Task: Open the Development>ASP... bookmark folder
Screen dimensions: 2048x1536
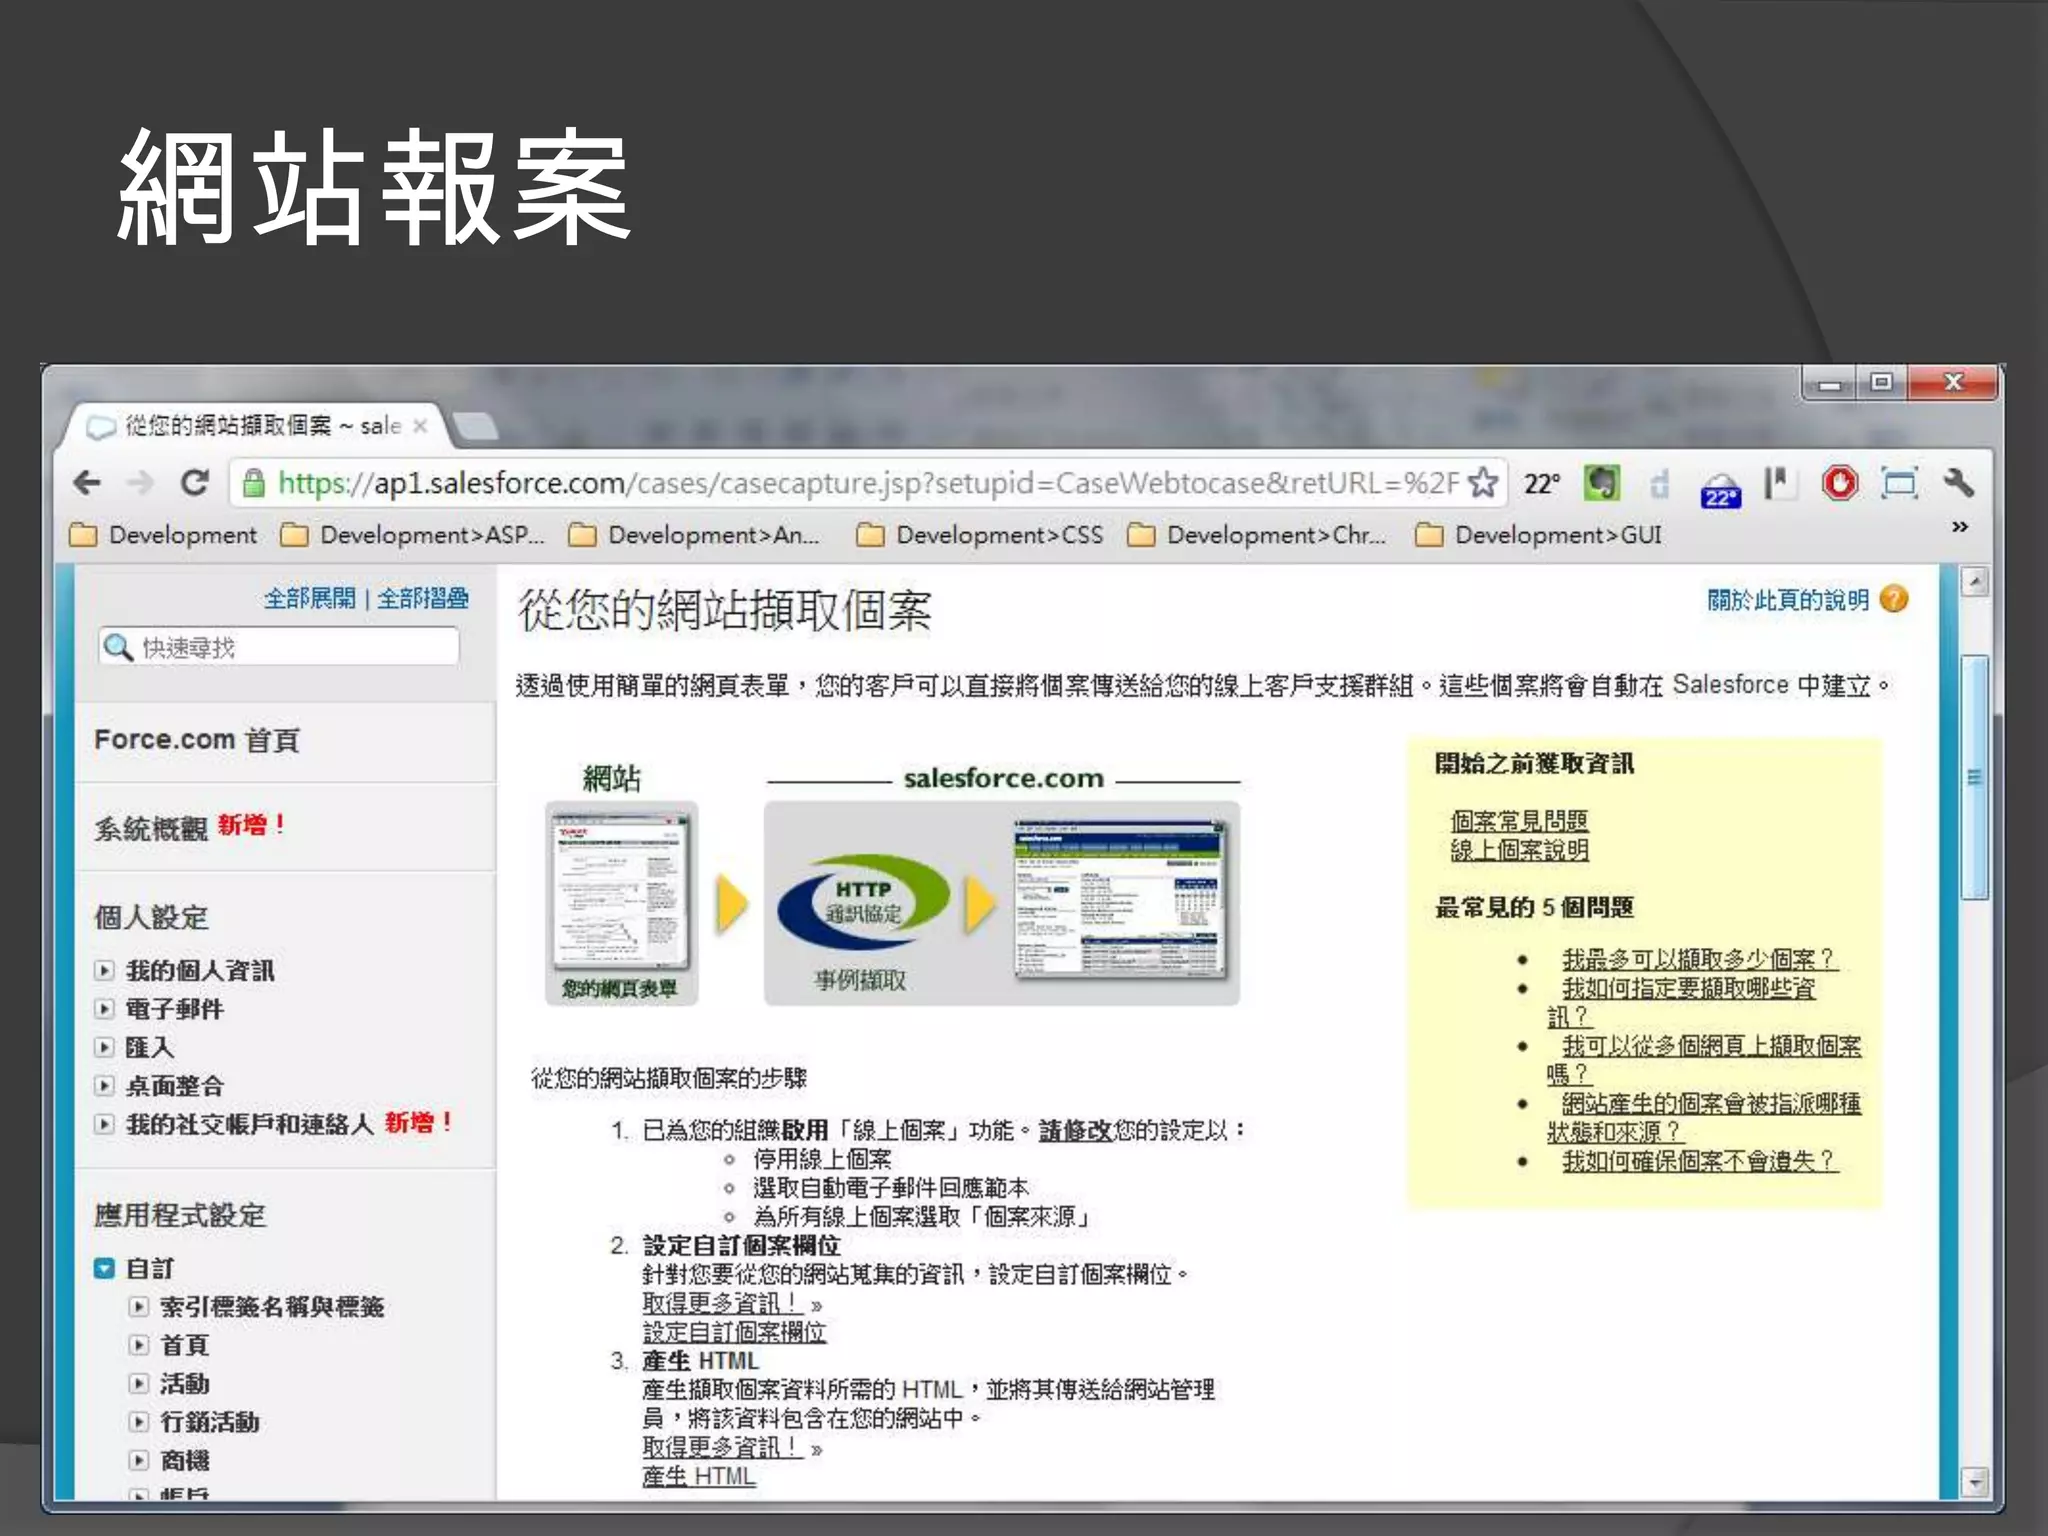Action: (x=412, y=535)
